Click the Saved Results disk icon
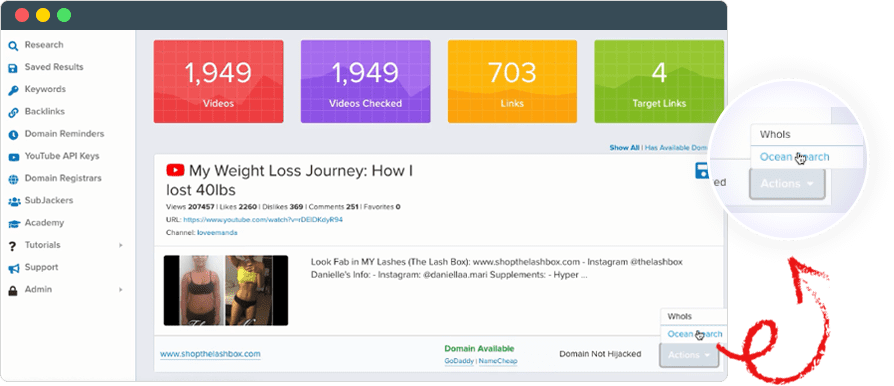The height and width of the screenshot is (386, 894). tap(13, 68)
